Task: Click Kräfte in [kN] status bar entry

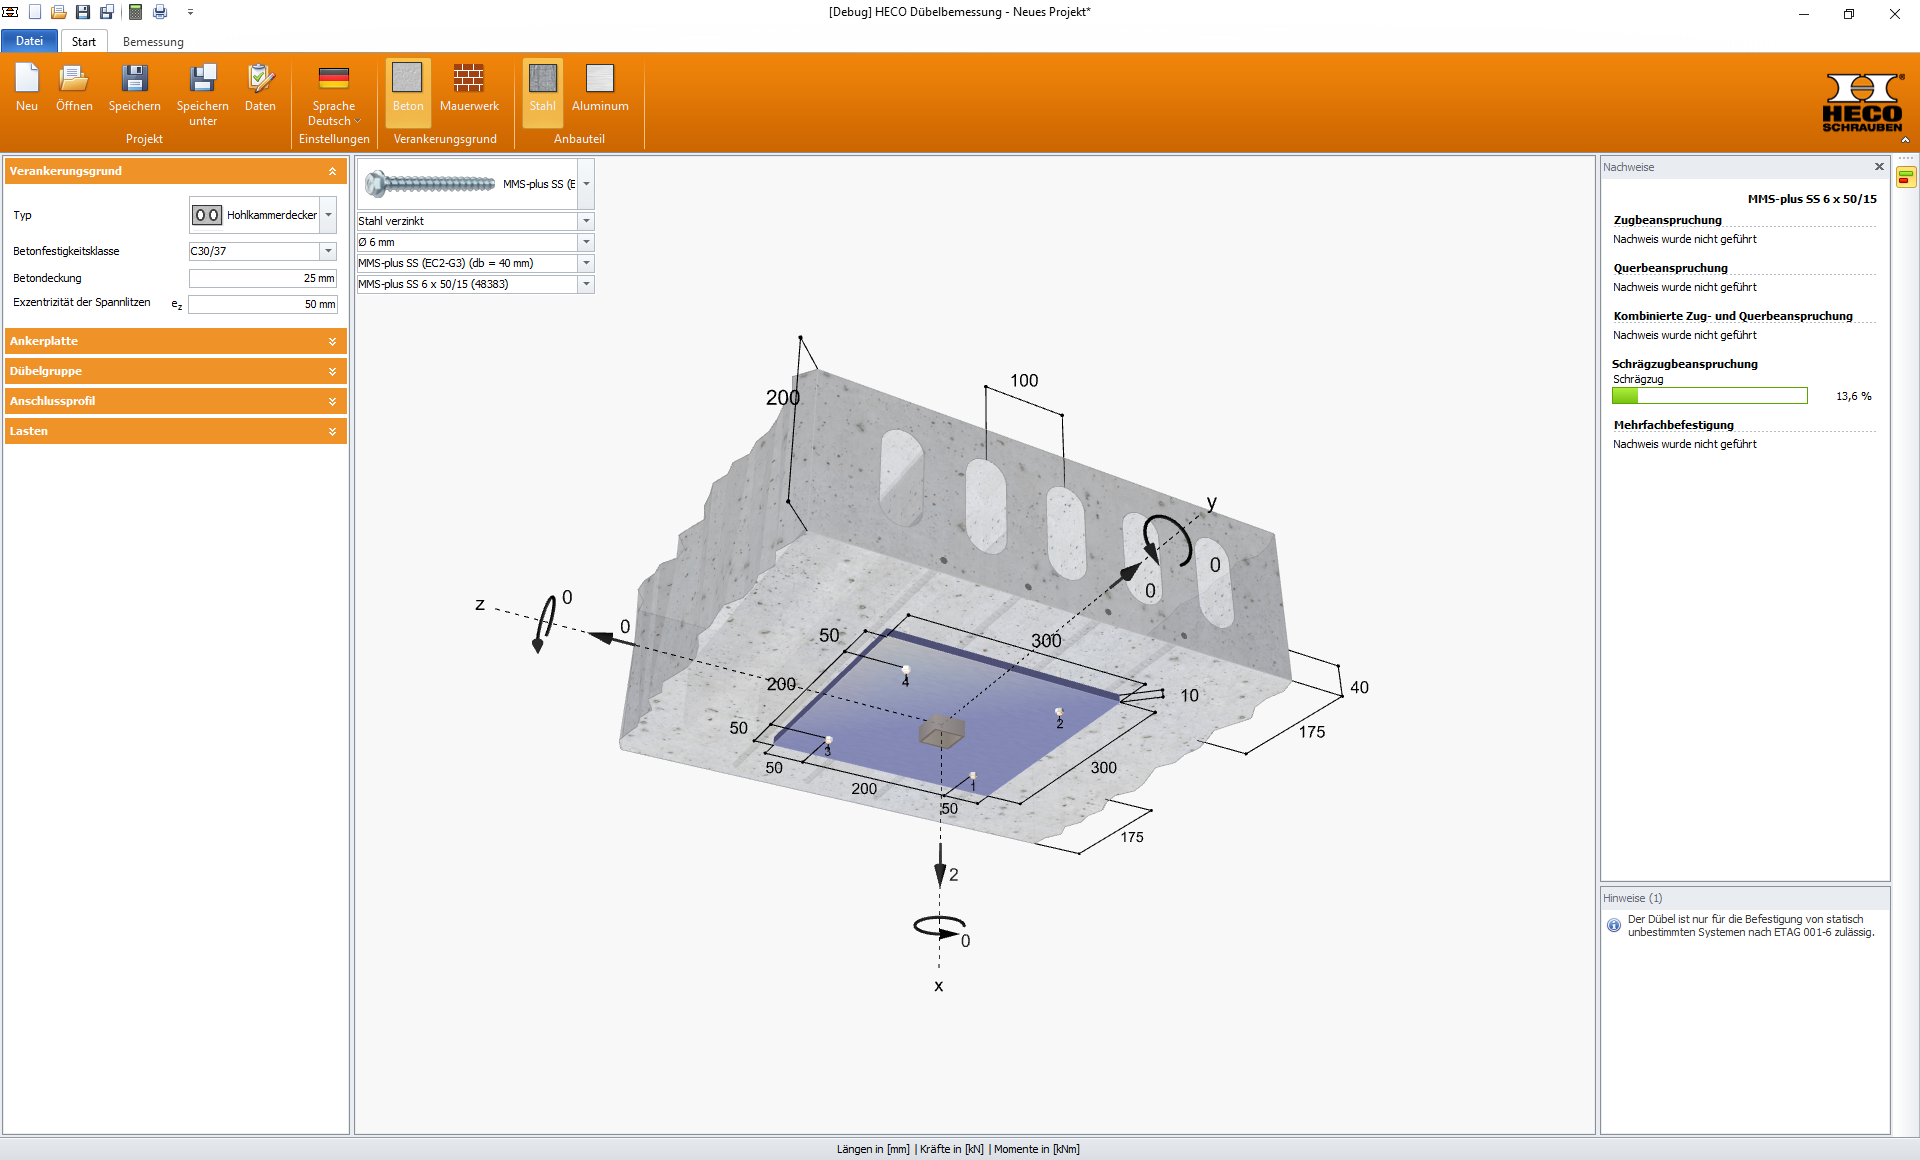Action: (951, 1149)
